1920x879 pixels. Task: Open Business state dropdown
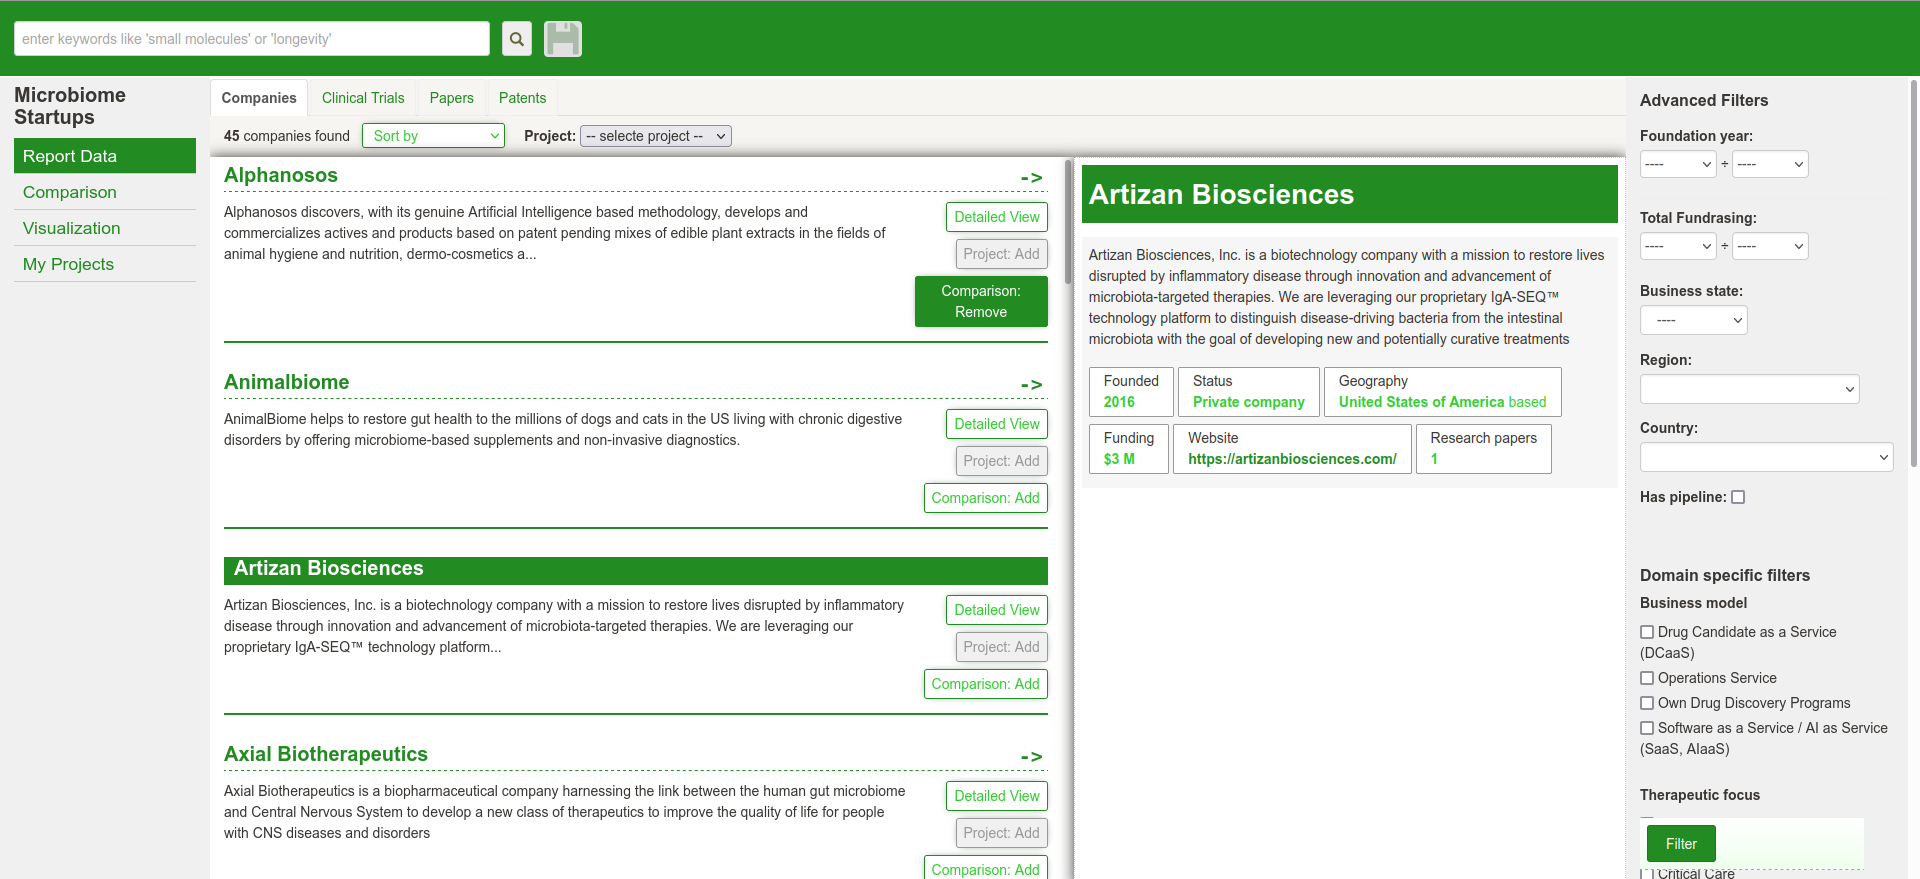1694,320
